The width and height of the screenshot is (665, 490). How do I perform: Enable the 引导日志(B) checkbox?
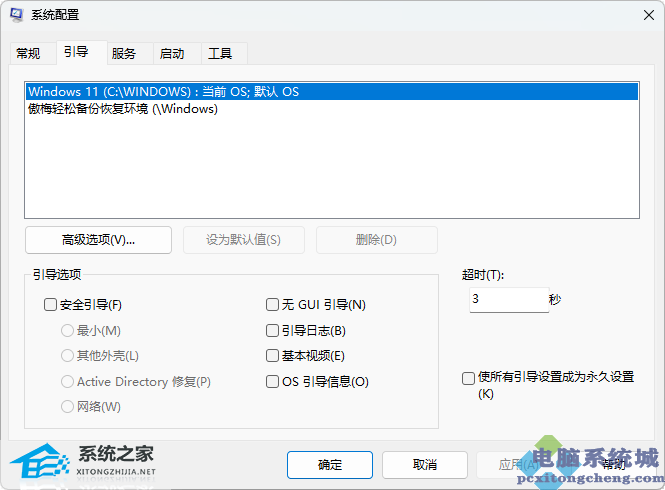click(272, 330)
